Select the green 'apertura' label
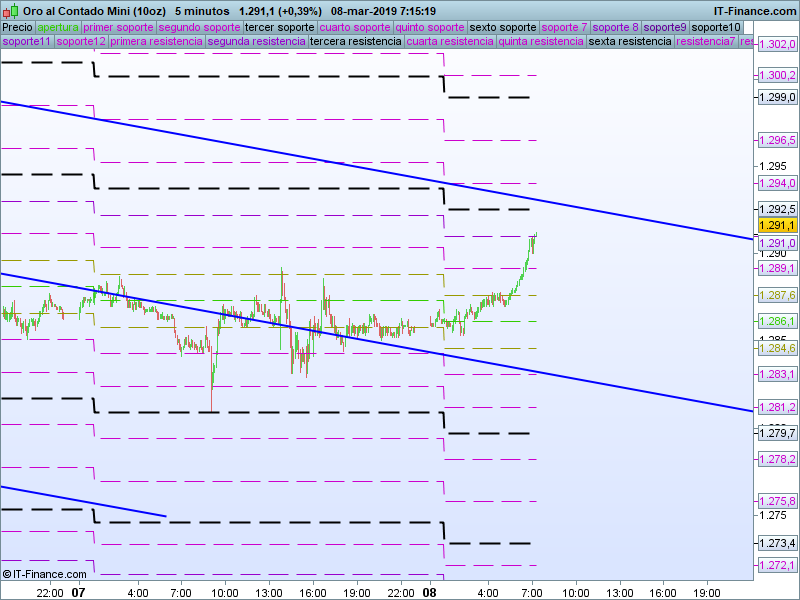Image resolution: width=800 pixels, height=600 pixels. pyautogui.click(x=58, y=27)
